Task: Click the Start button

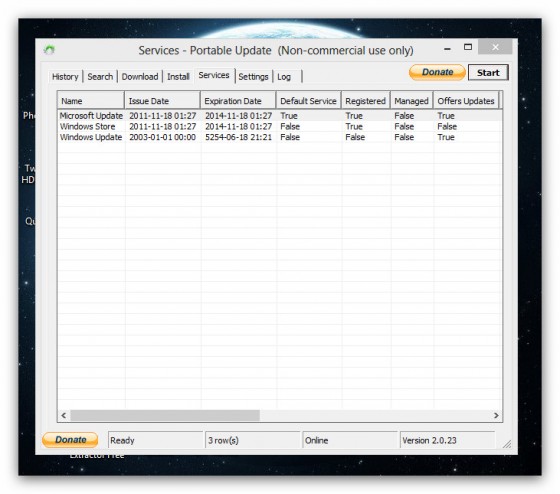Action: 488,73
